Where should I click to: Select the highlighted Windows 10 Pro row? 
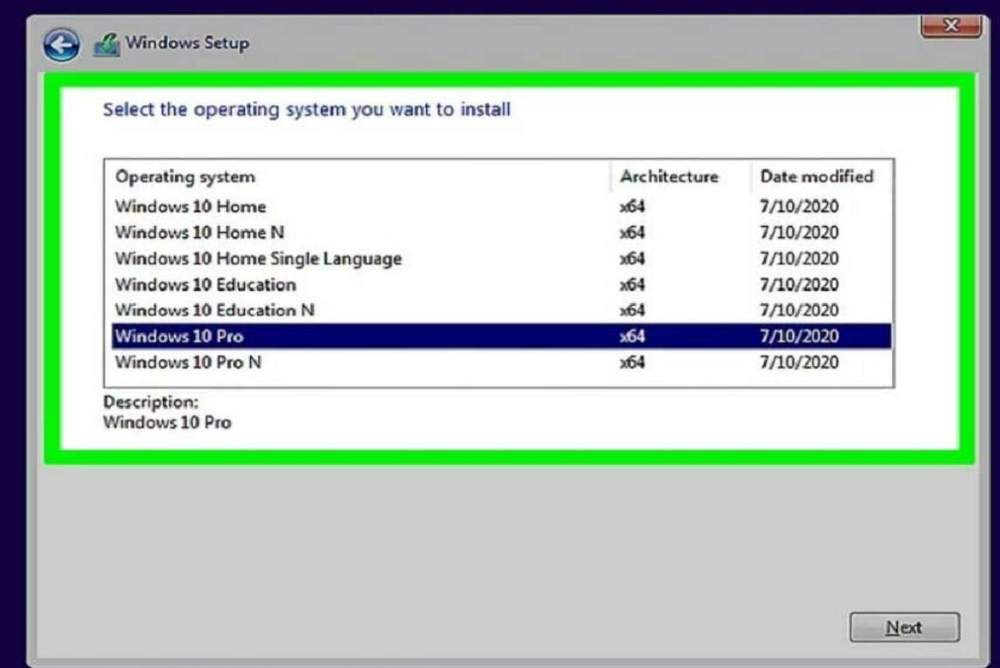click(x=179, y=336)
